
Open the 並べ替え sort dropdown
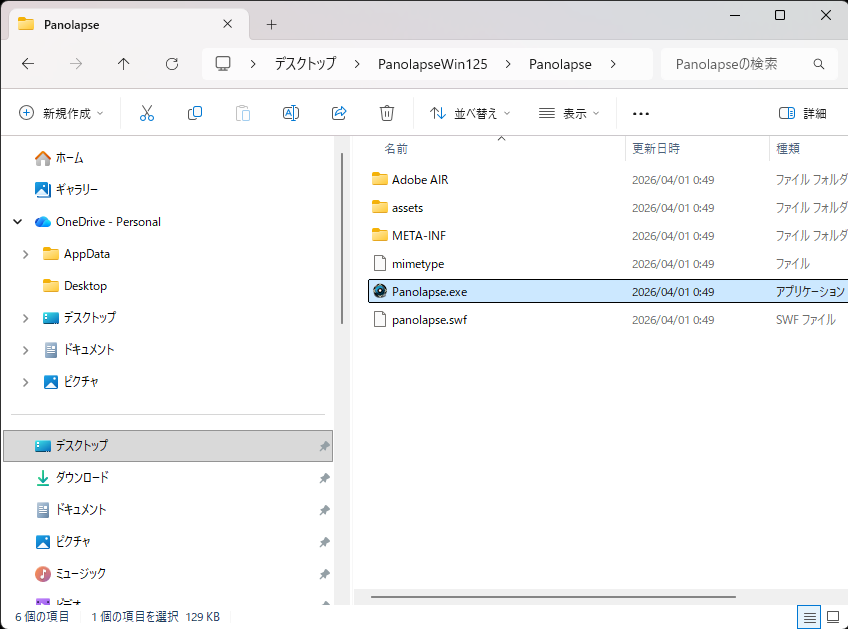point(470,113)
